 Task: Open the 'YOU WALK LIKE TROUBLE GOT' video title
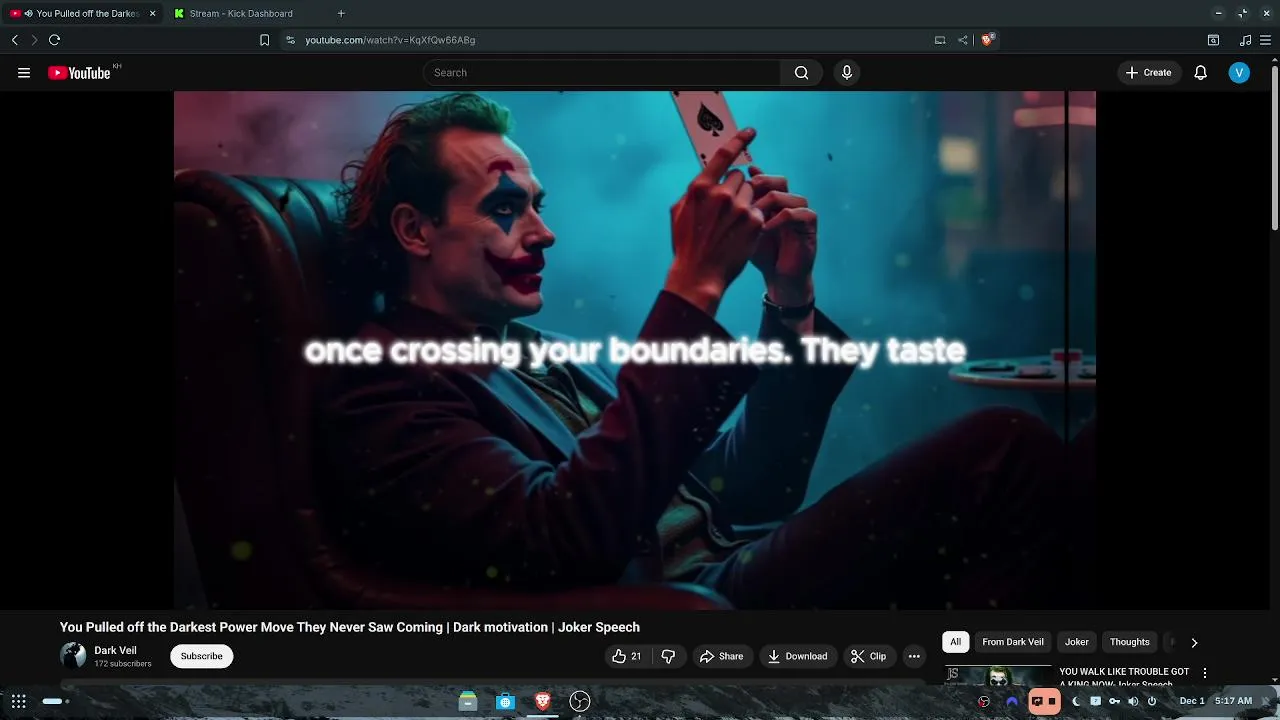click(x=1124, y=672)
